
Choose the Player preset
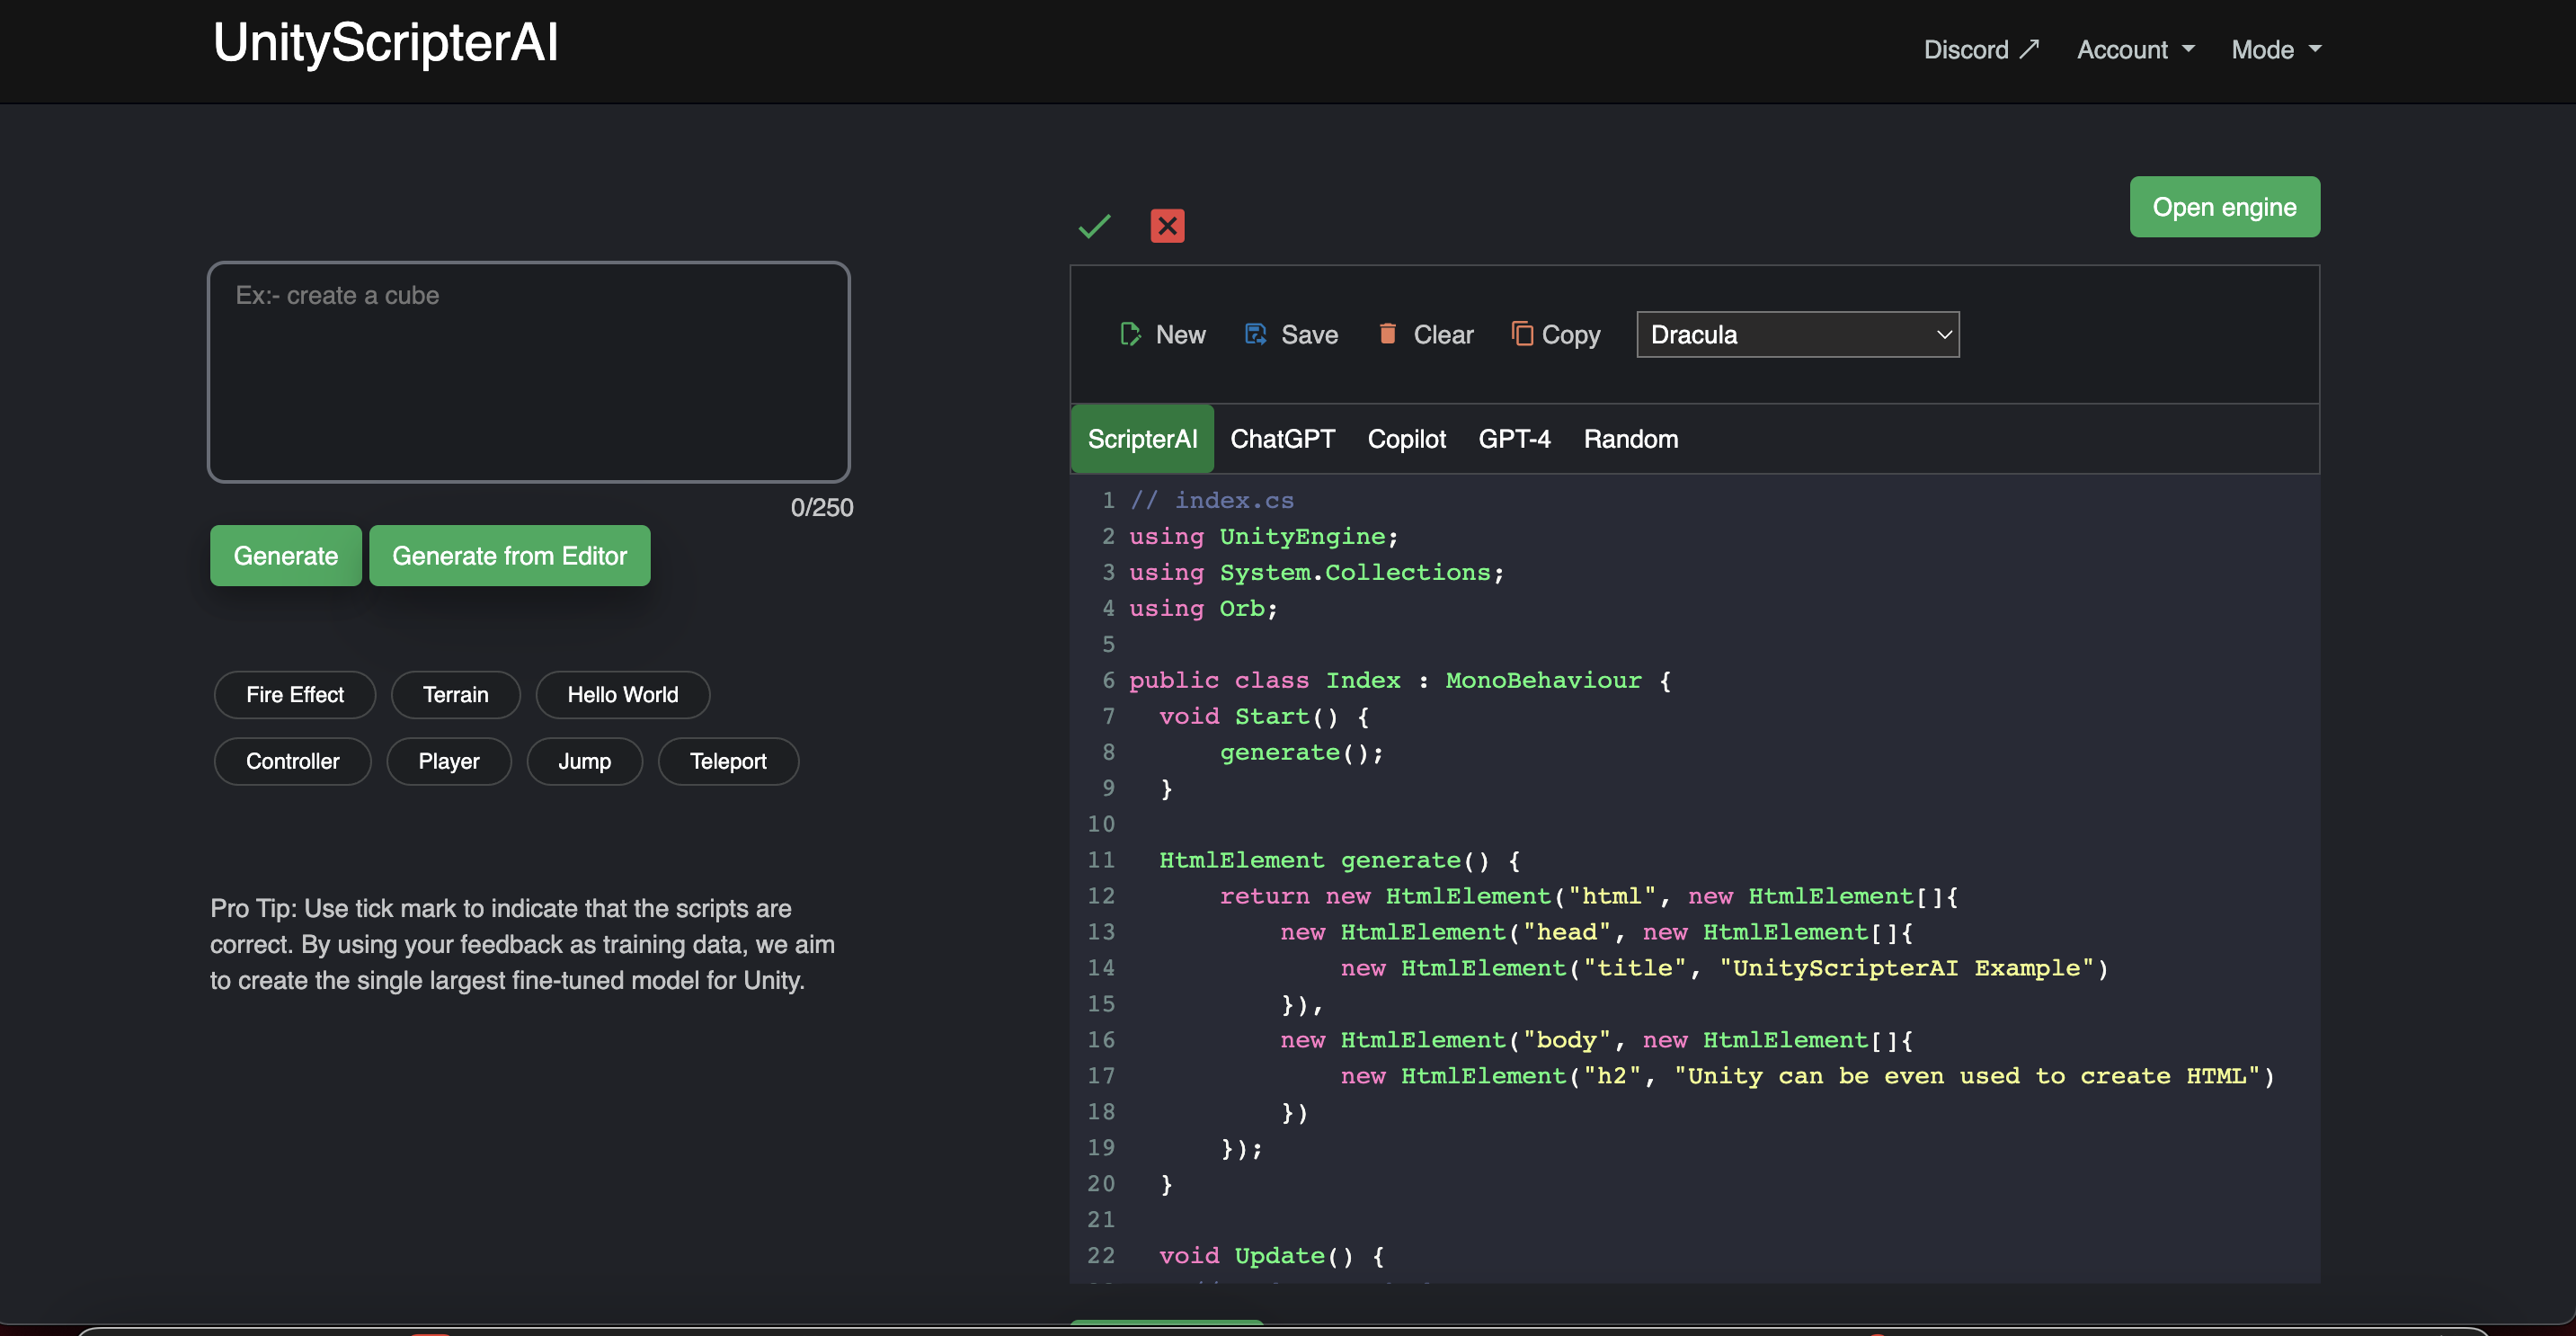tap(448, 761)
